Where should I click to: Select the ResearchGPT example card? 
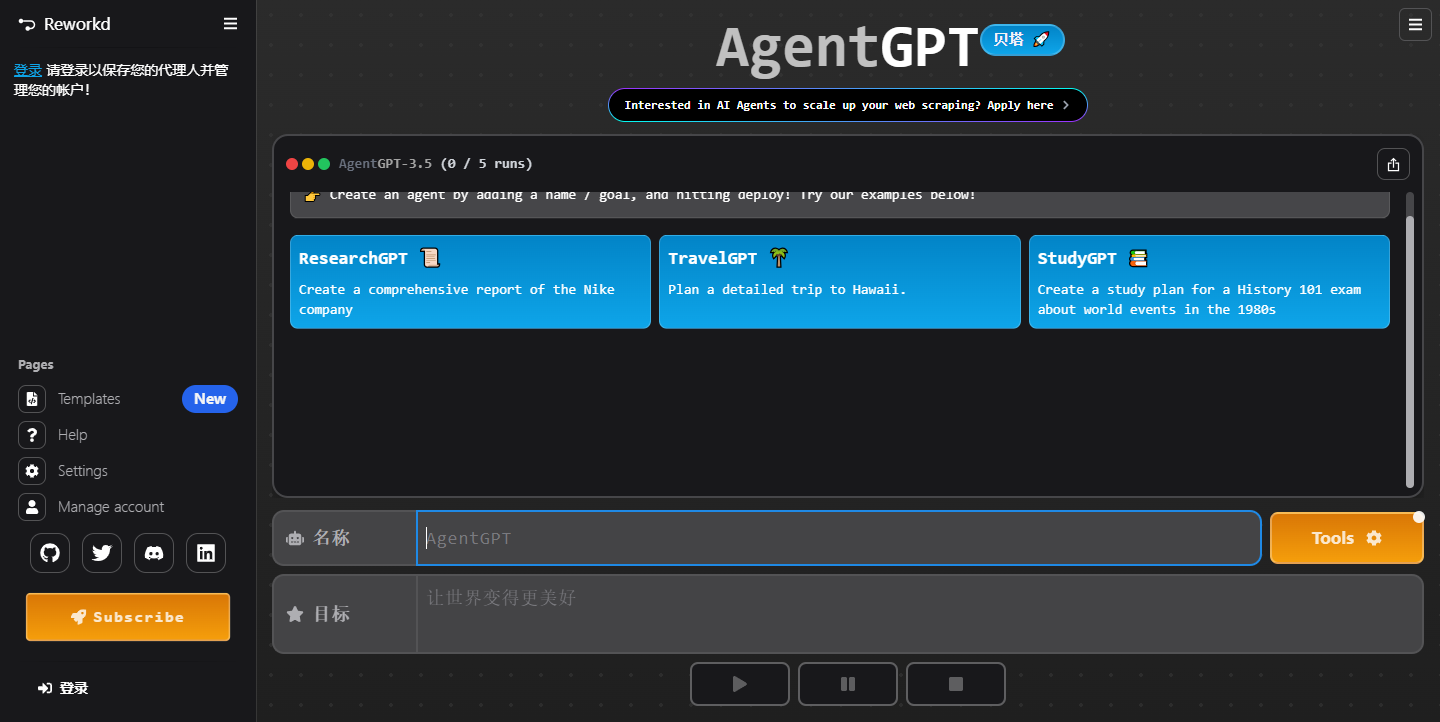(470, 282)
